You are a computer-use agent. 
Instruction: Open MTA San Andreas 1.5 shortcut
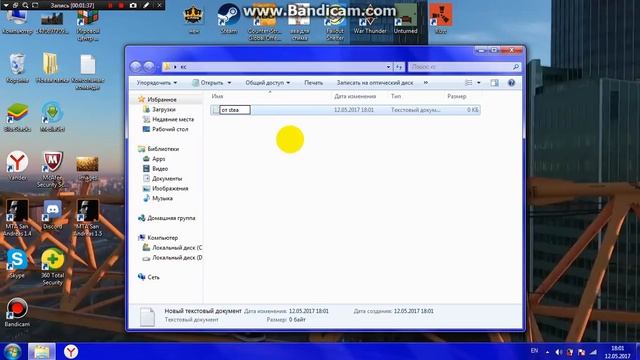[87, 218]
